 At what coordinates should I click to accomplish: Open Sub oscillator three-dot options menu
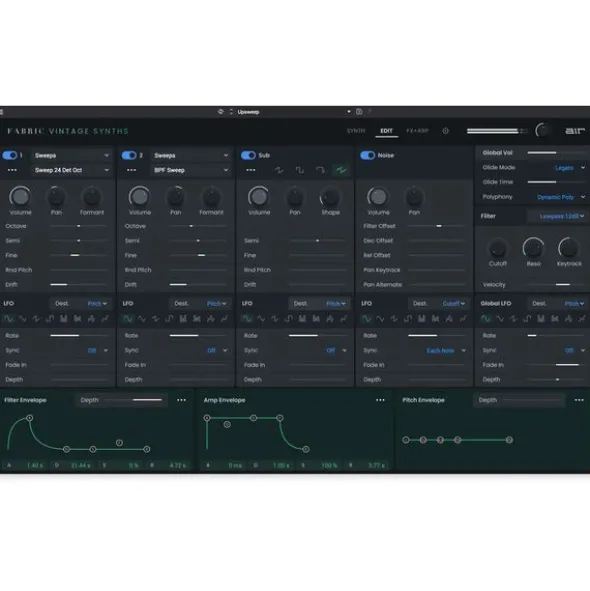coord(251,170)
